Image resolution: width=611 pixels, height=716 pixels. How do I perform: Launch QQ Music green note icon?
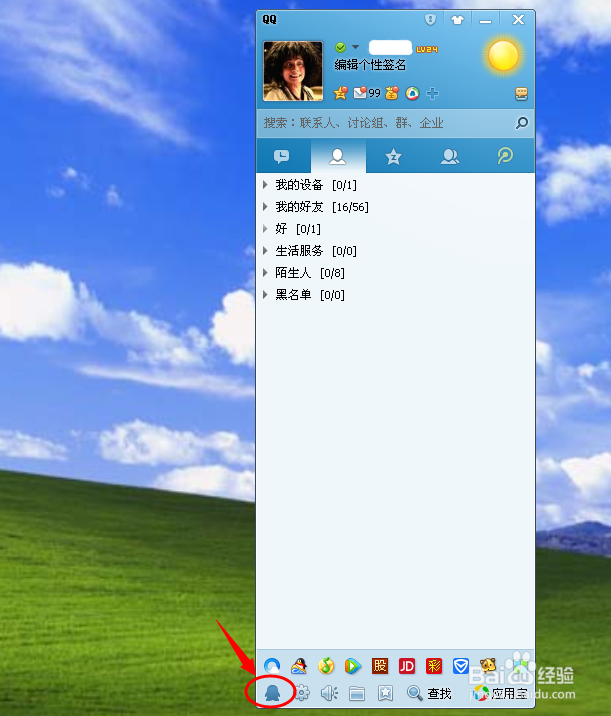pyautogui.click(x=326, y=666)
